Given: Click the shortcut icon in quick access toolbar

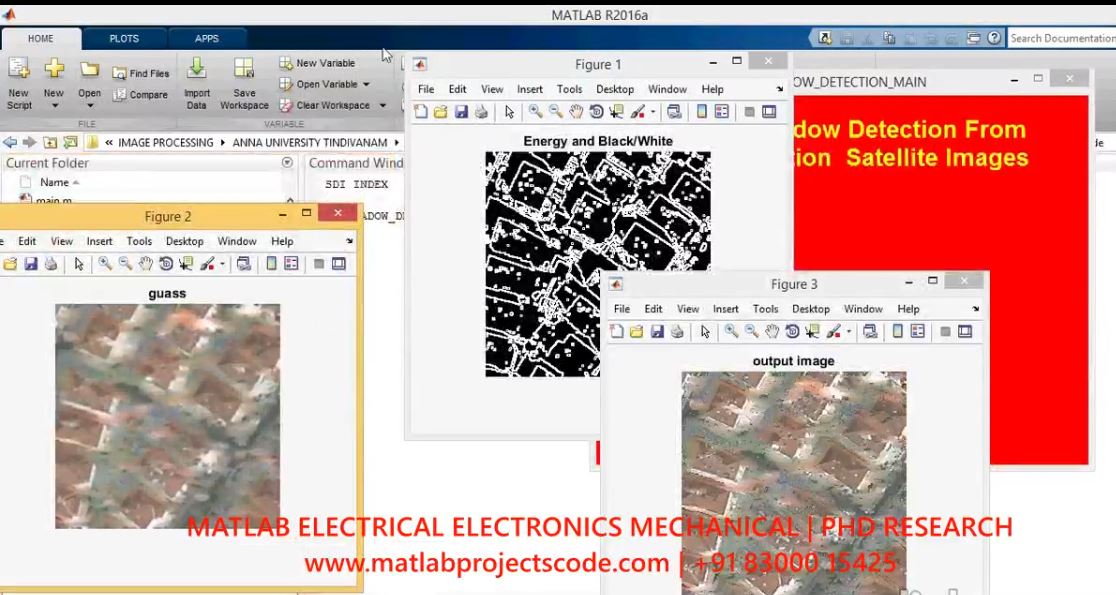Looking at the screenshot, I should (x=825, y=38).
